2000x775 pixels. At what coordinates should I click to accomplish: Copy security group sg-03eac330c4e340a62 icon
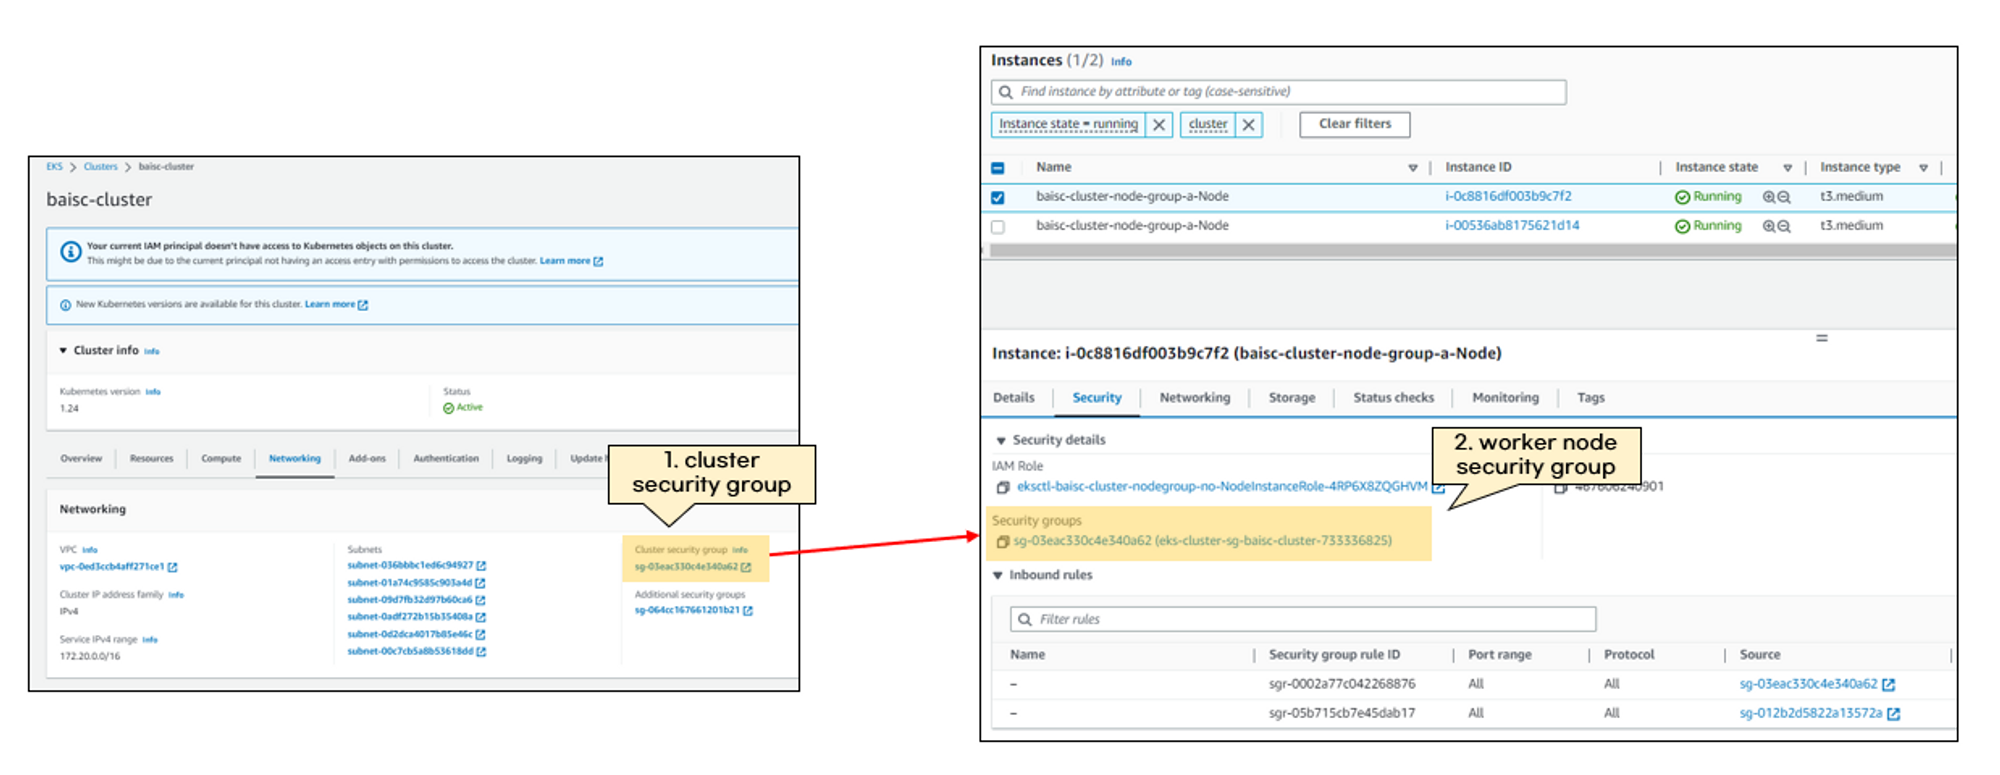coord(1002,542)
